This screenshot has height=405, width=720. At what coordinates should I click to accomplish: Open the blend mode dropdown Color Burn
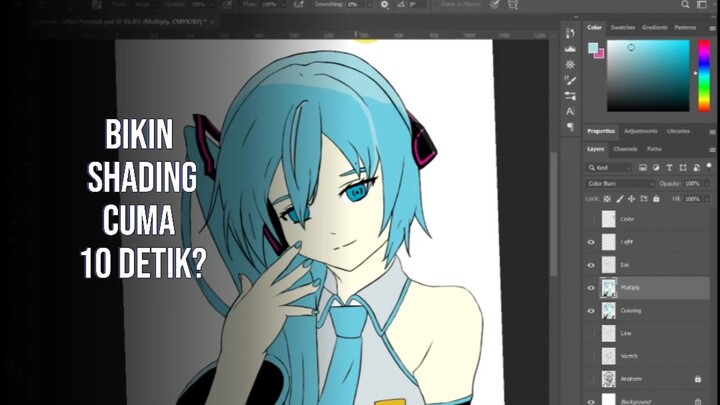tap(620, 184)
